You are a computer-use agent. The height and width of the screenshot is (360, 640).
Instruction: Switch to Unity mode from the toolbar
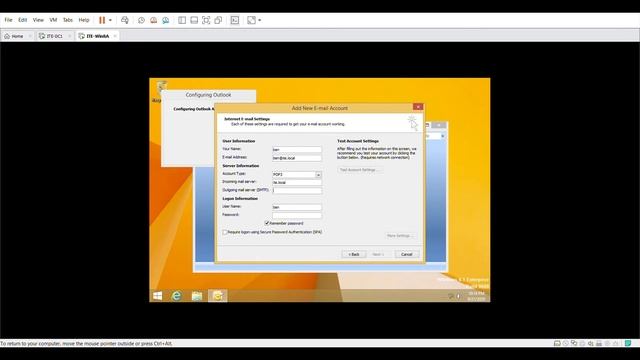[x=218, y=20]
